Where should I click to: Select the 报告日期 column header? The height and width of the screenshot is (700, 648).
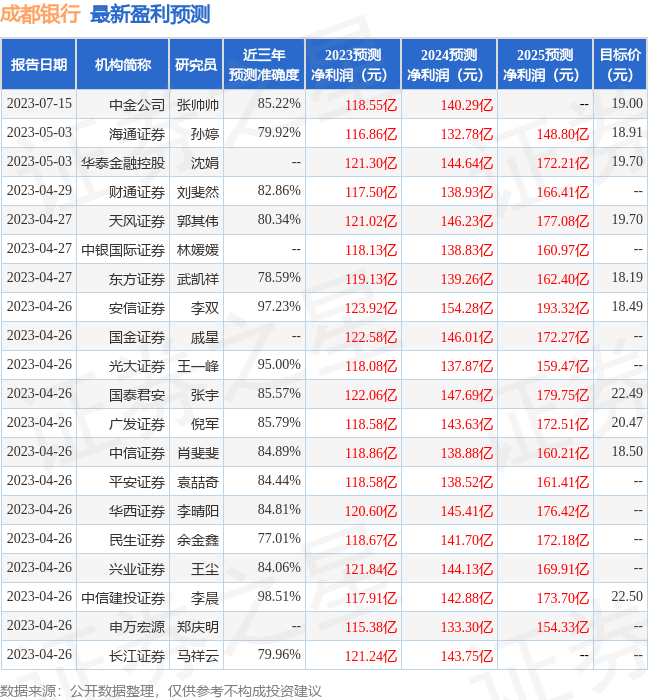click(x=39, y=65)
